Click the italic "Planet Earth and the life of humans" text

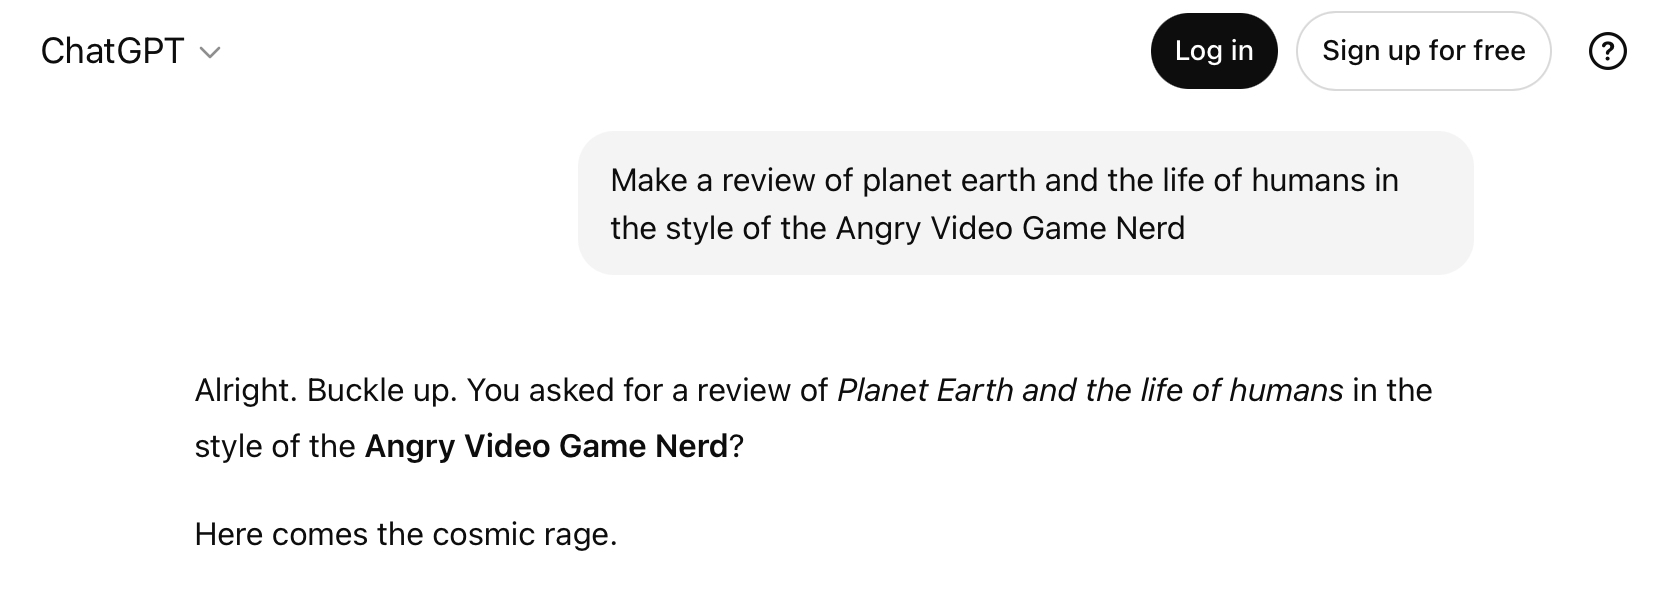point(1089,390)
